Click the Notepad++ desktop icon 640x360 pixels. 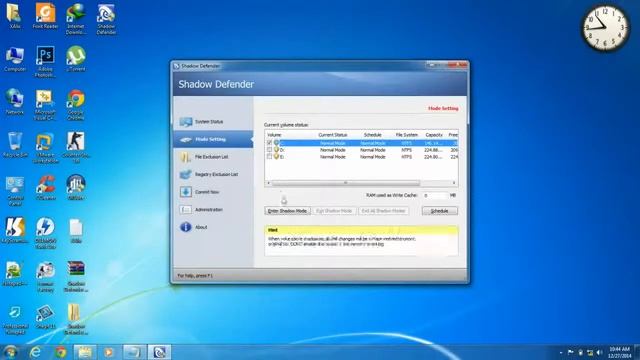coord(15,273)
